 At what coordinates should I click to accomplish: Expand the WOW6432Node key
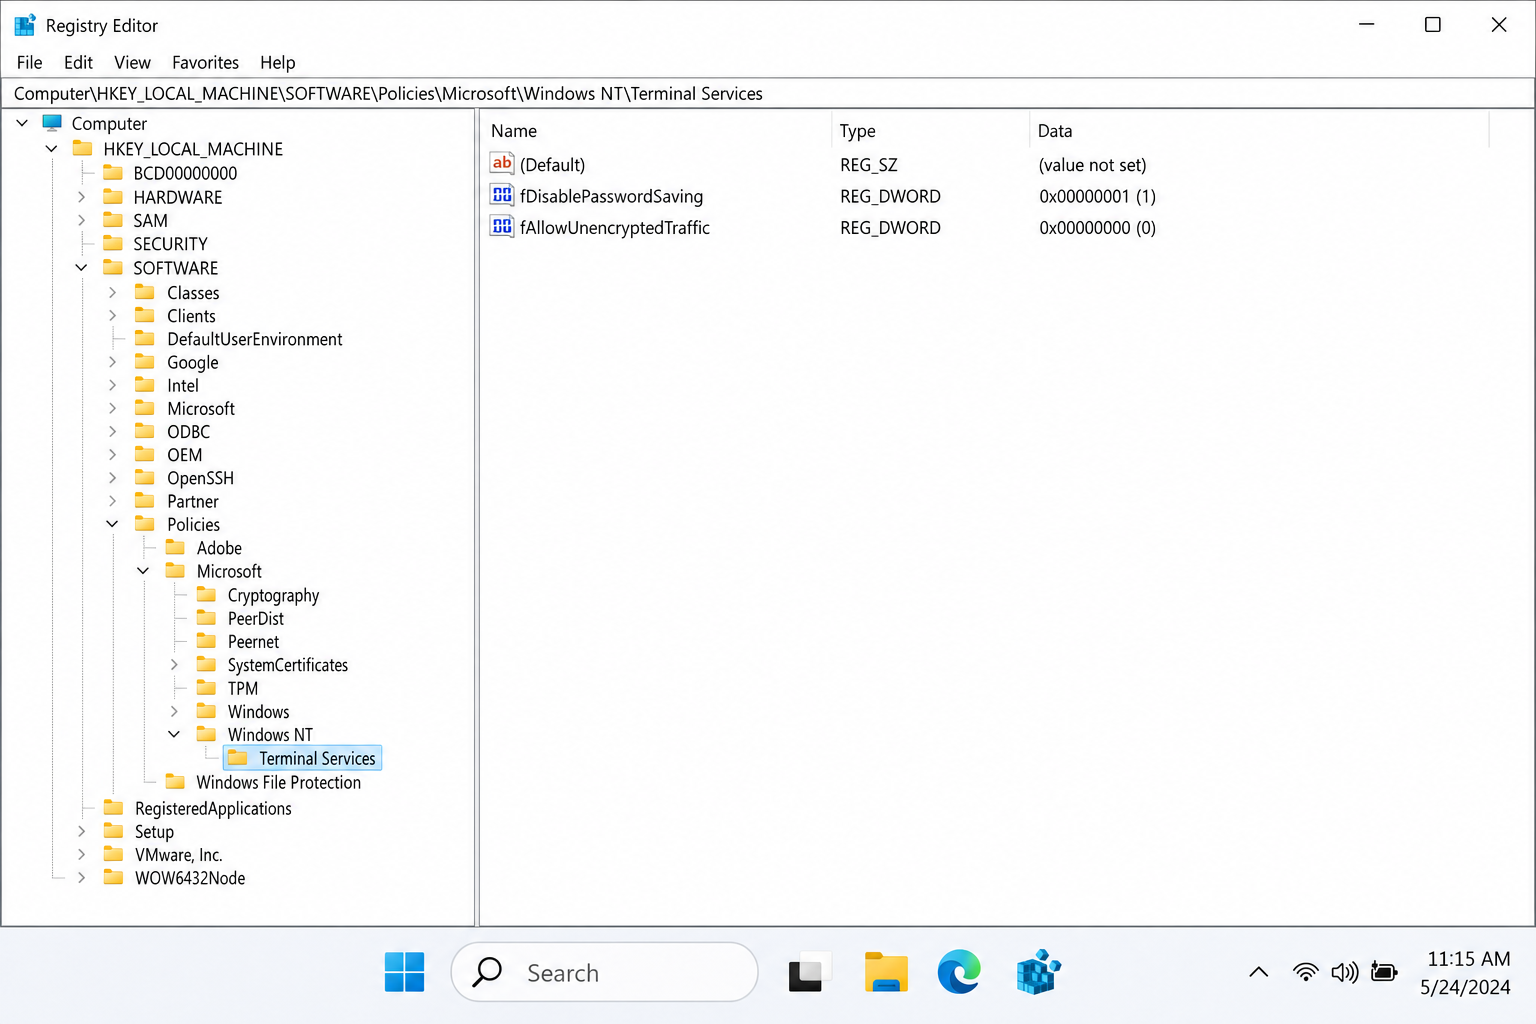(82, 878)
